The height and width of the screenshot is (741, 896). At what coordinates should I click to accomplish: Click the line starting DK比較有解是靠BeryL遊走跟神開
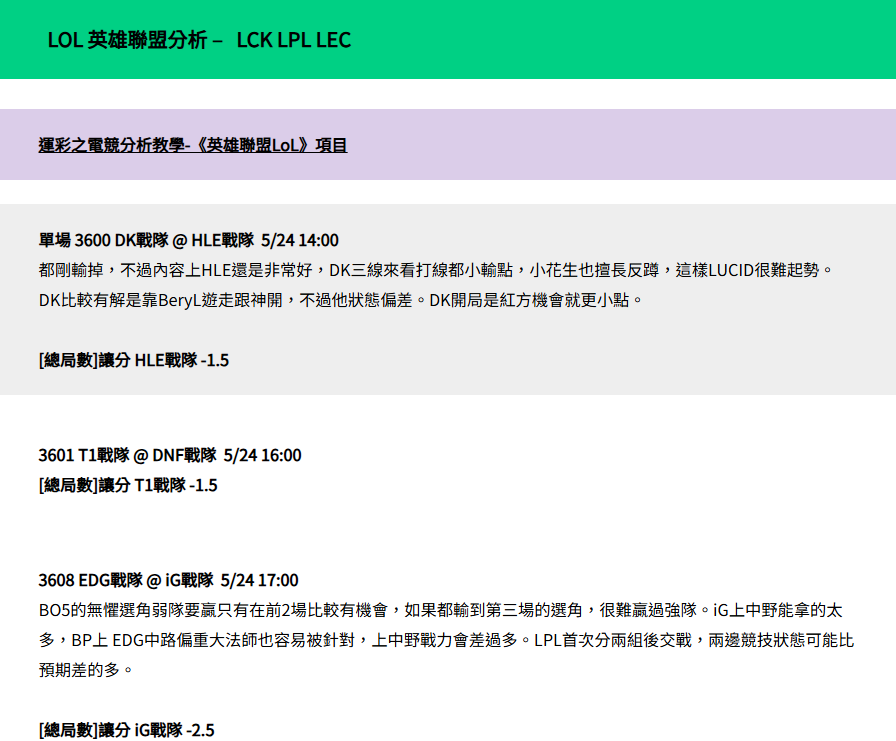pos(341,300)
